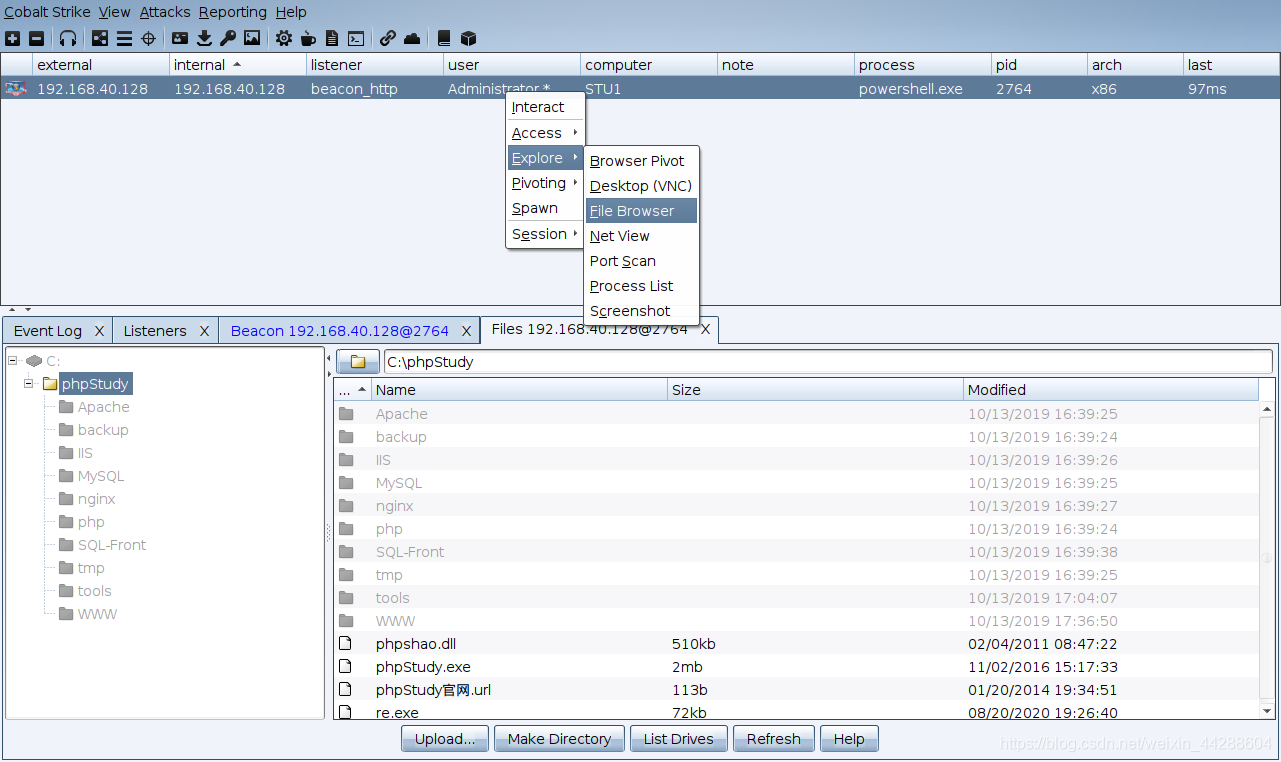Screen dimensions: 1281x762
Task: Open Keystrokes key icon
Action: tap(228, 39)
